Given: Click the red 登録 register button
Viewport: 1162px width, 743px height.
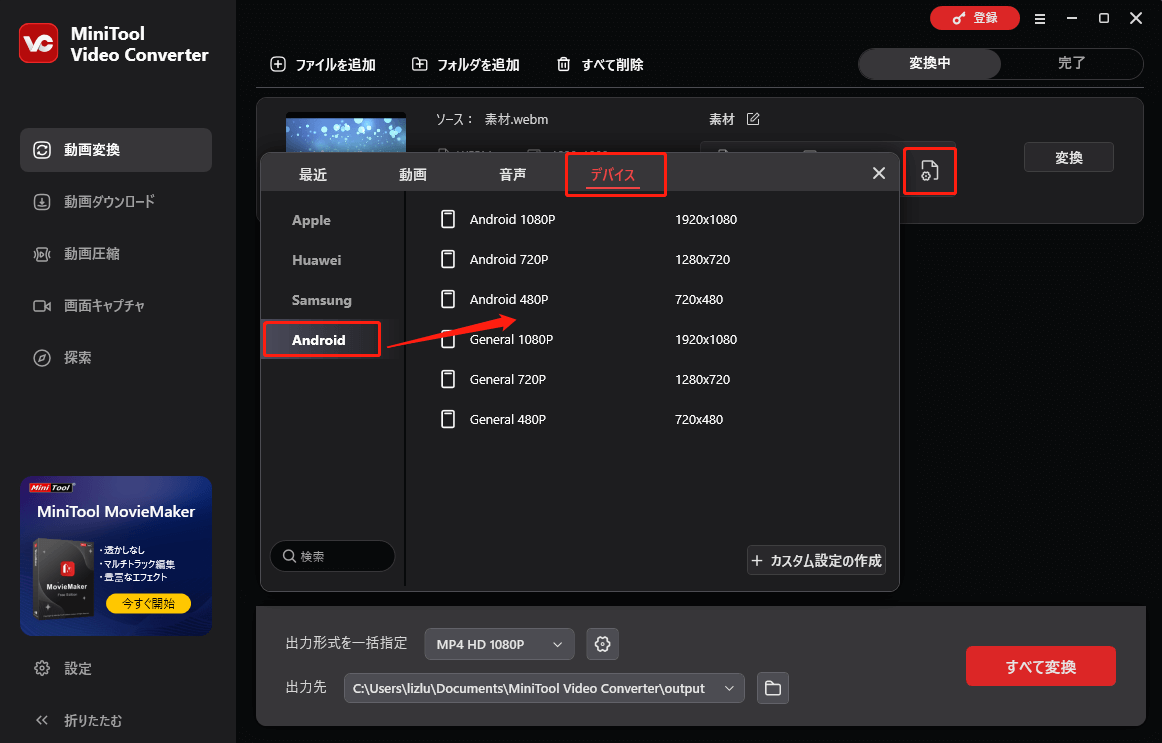Looking at the screenshot, I should click(975, 18).
